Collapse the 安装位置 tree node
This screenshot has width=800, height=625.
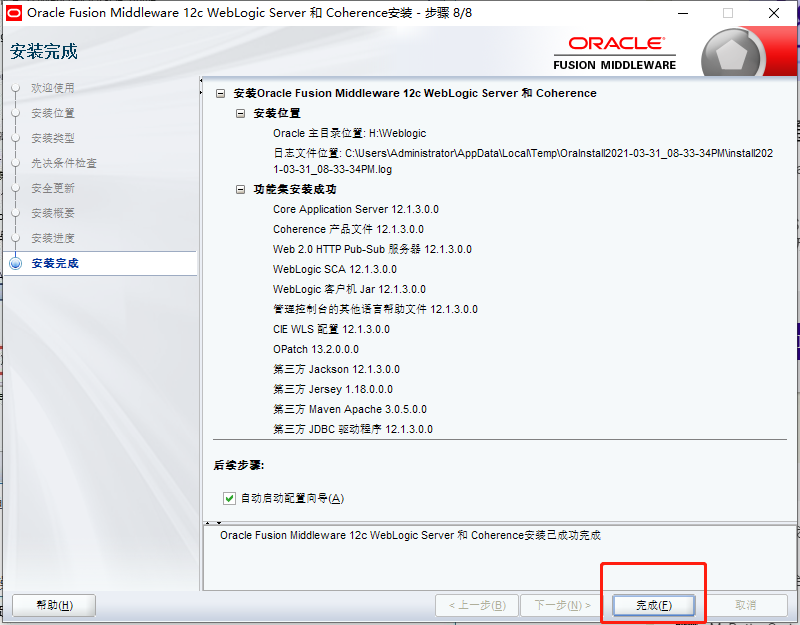pos(240,113)
